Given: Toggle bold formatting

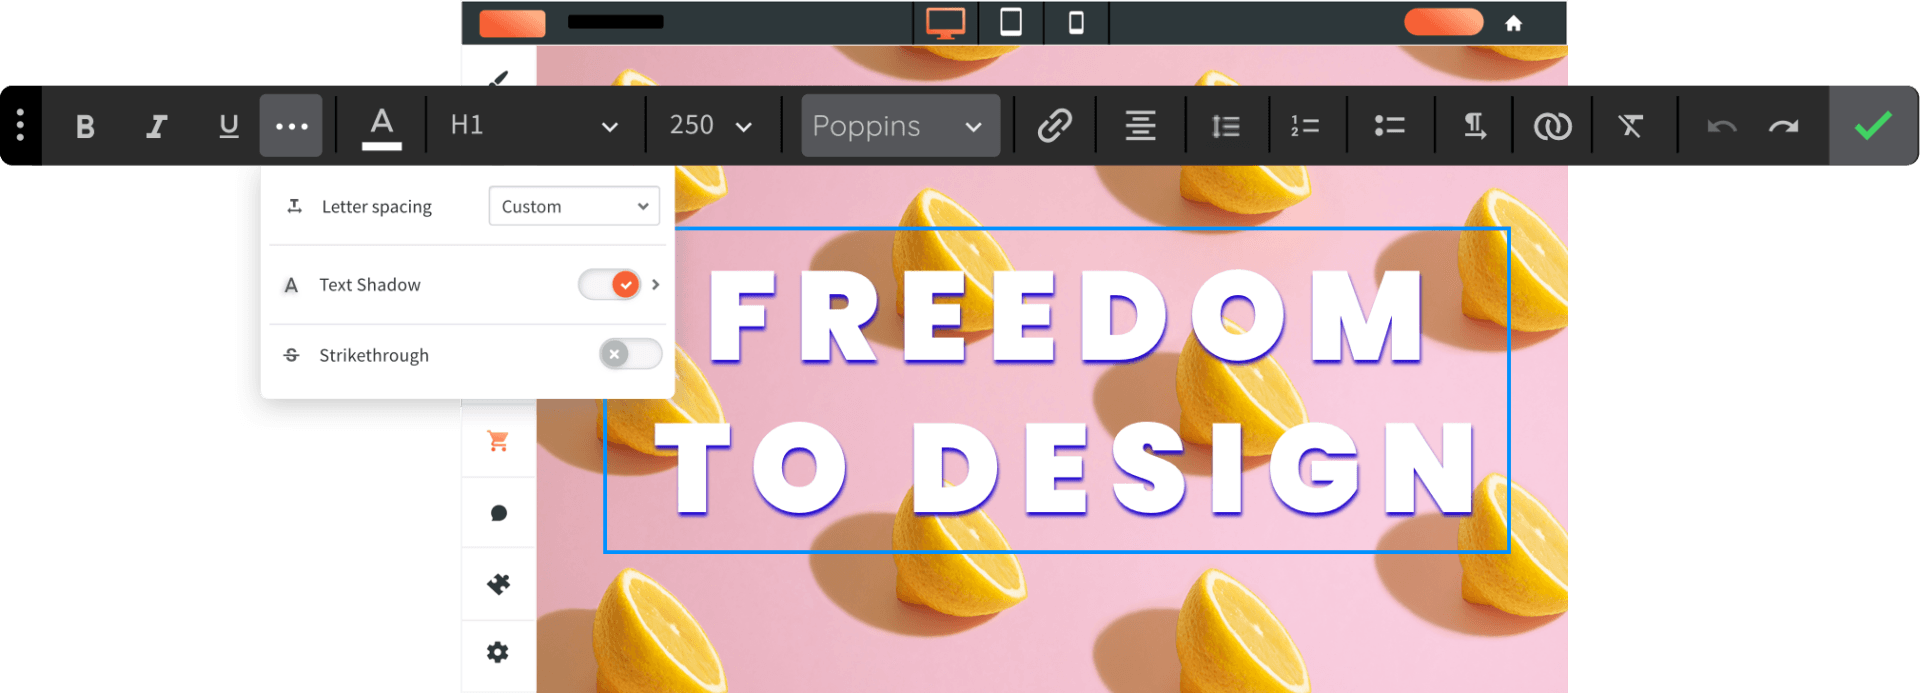Looking at the screenshot, I should (85, 126).
